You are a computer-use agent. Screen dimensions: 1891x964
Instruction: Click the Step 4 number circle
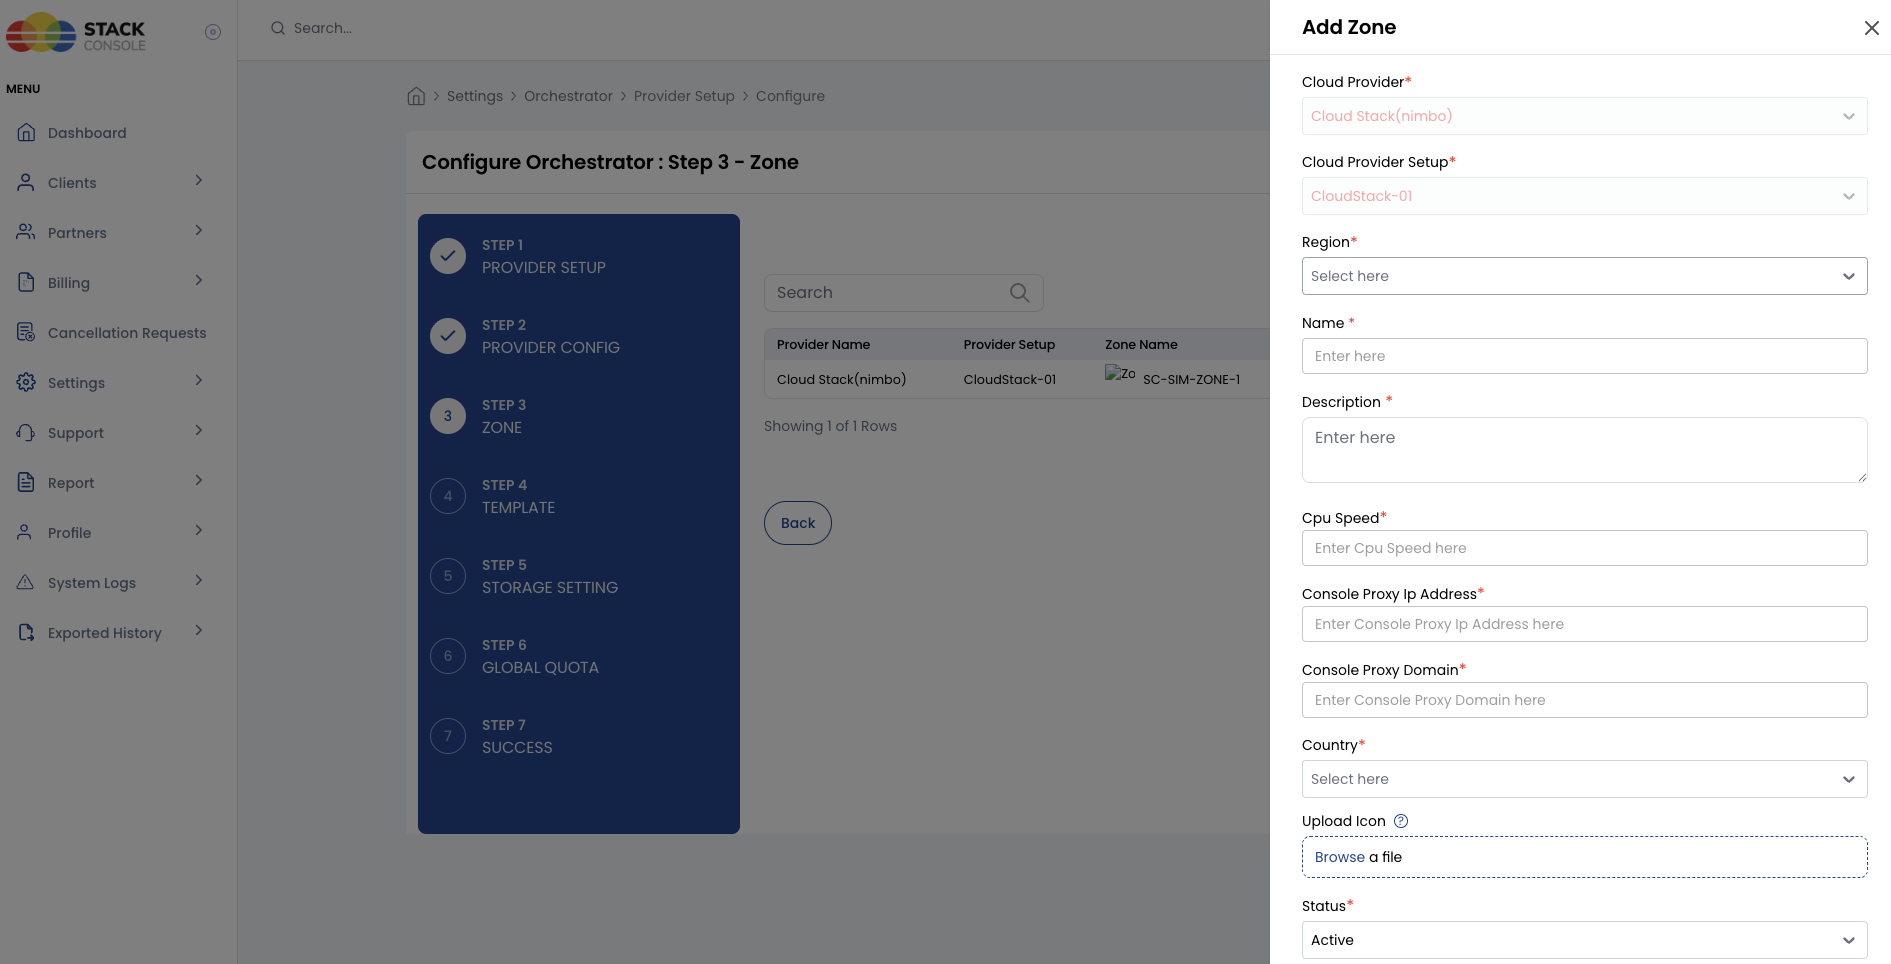448,496
